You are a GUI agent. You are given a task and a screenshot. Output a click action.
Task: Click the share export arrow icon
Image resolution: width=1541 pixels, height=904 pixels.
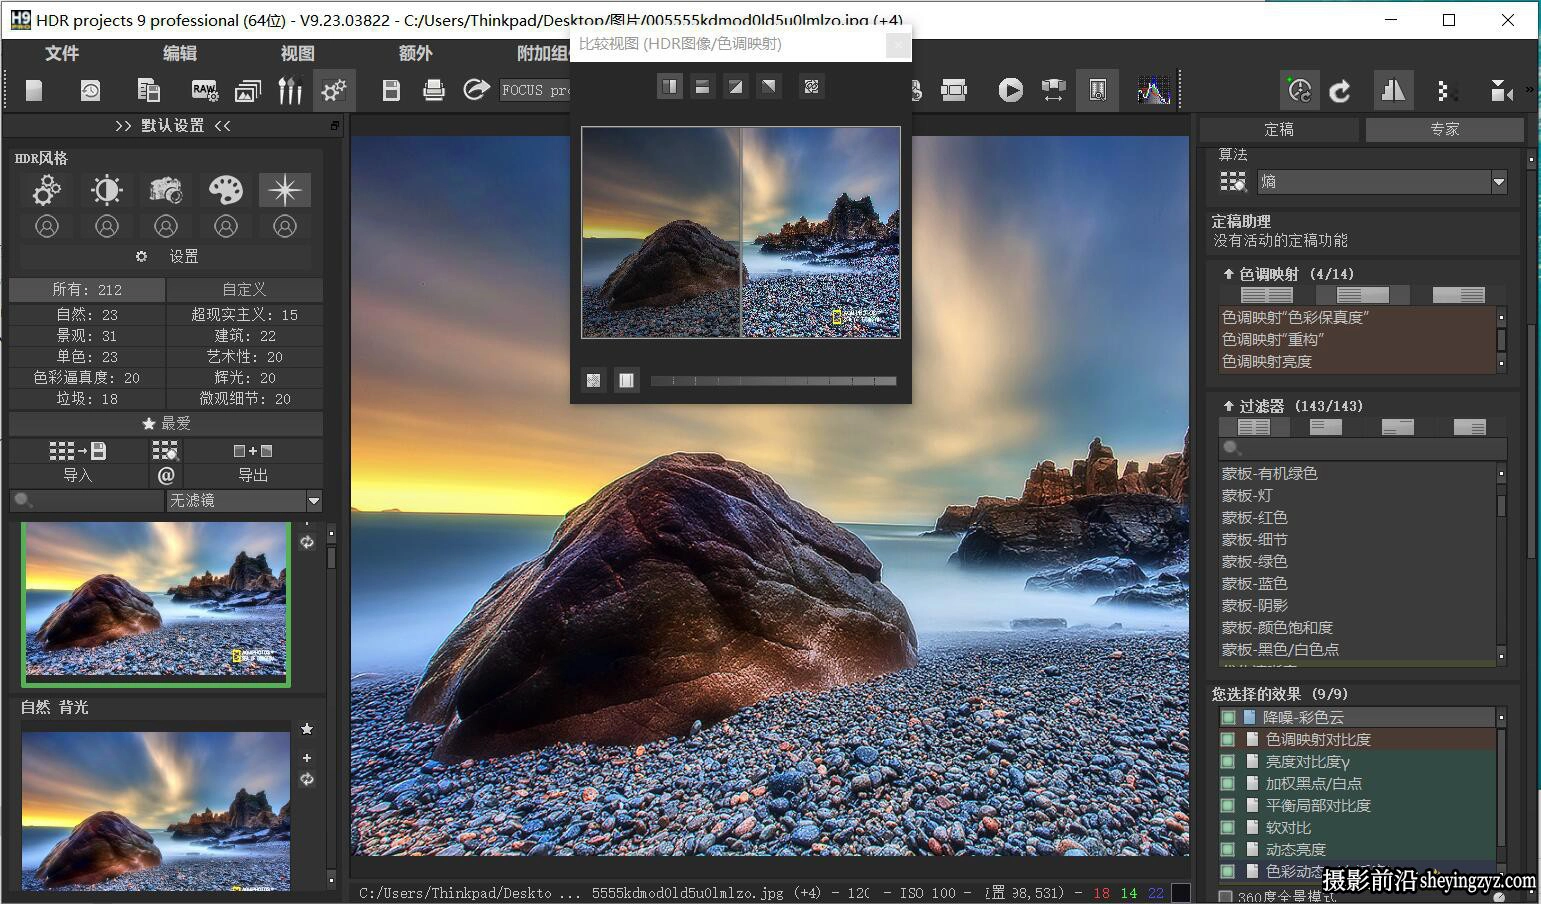(x=476, y=91)
